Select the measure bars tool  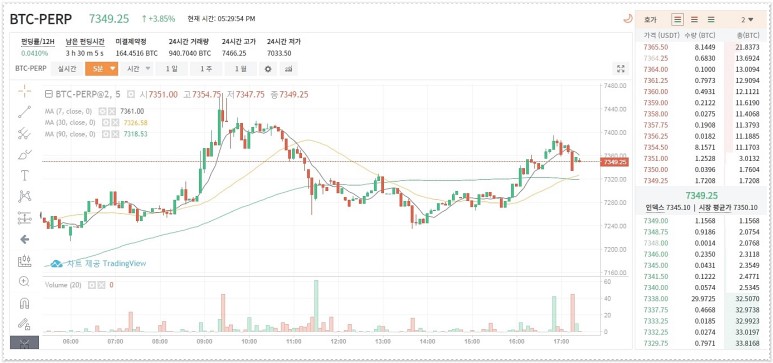[24, 260]
